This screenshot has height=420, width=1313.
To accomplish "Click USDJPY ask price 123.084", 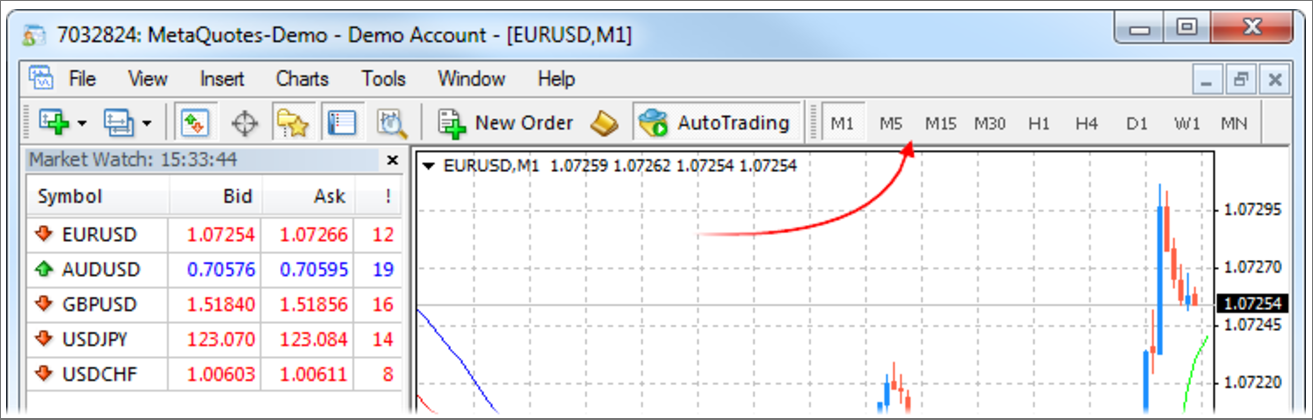I will (314, 339).
